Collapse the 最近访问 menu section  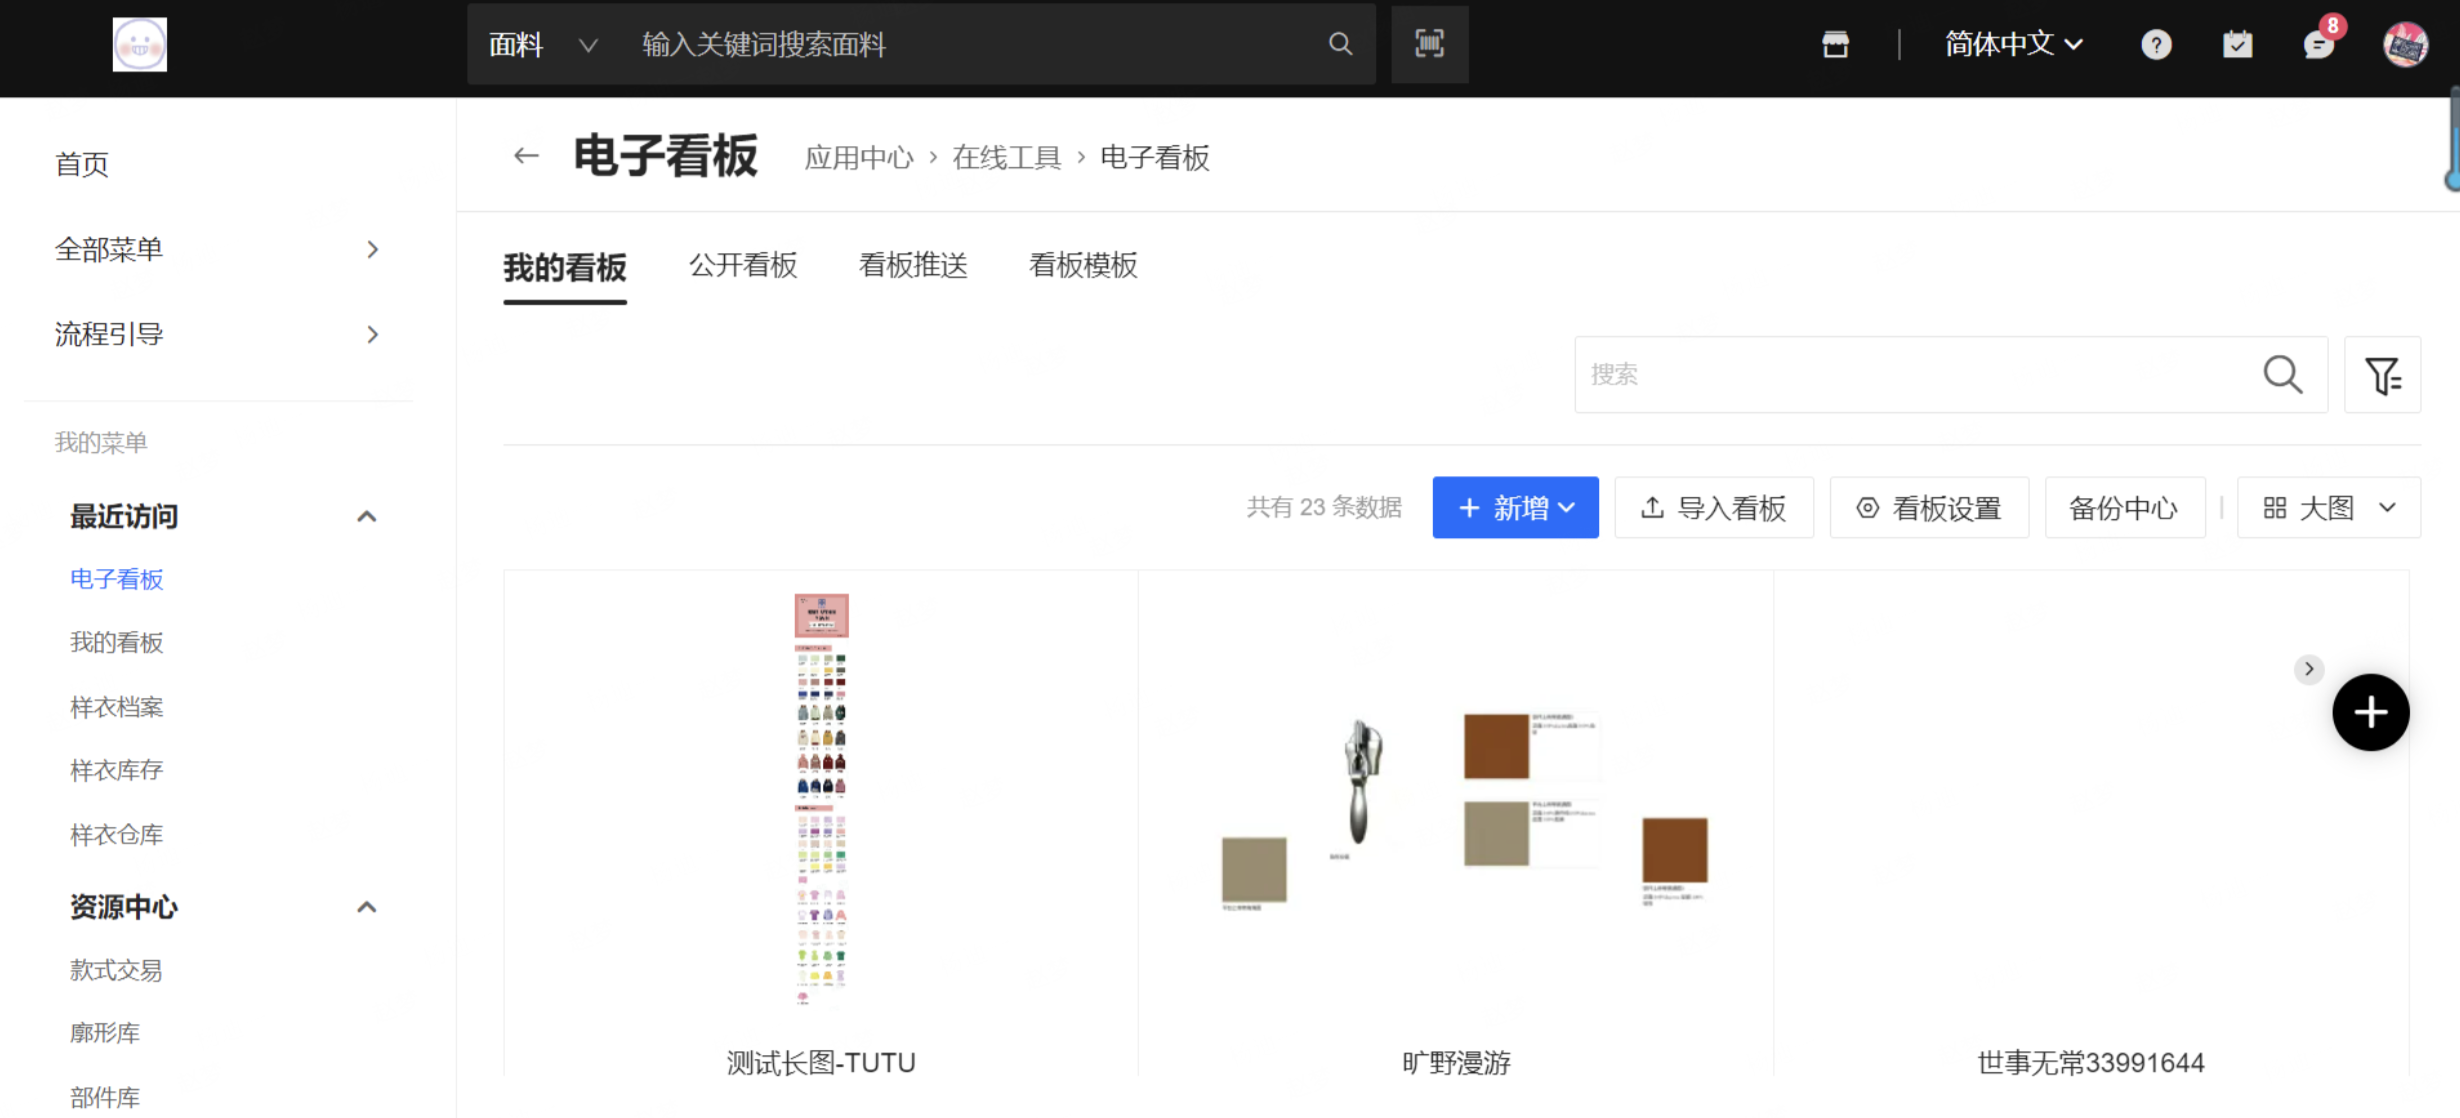click(366, 517)
